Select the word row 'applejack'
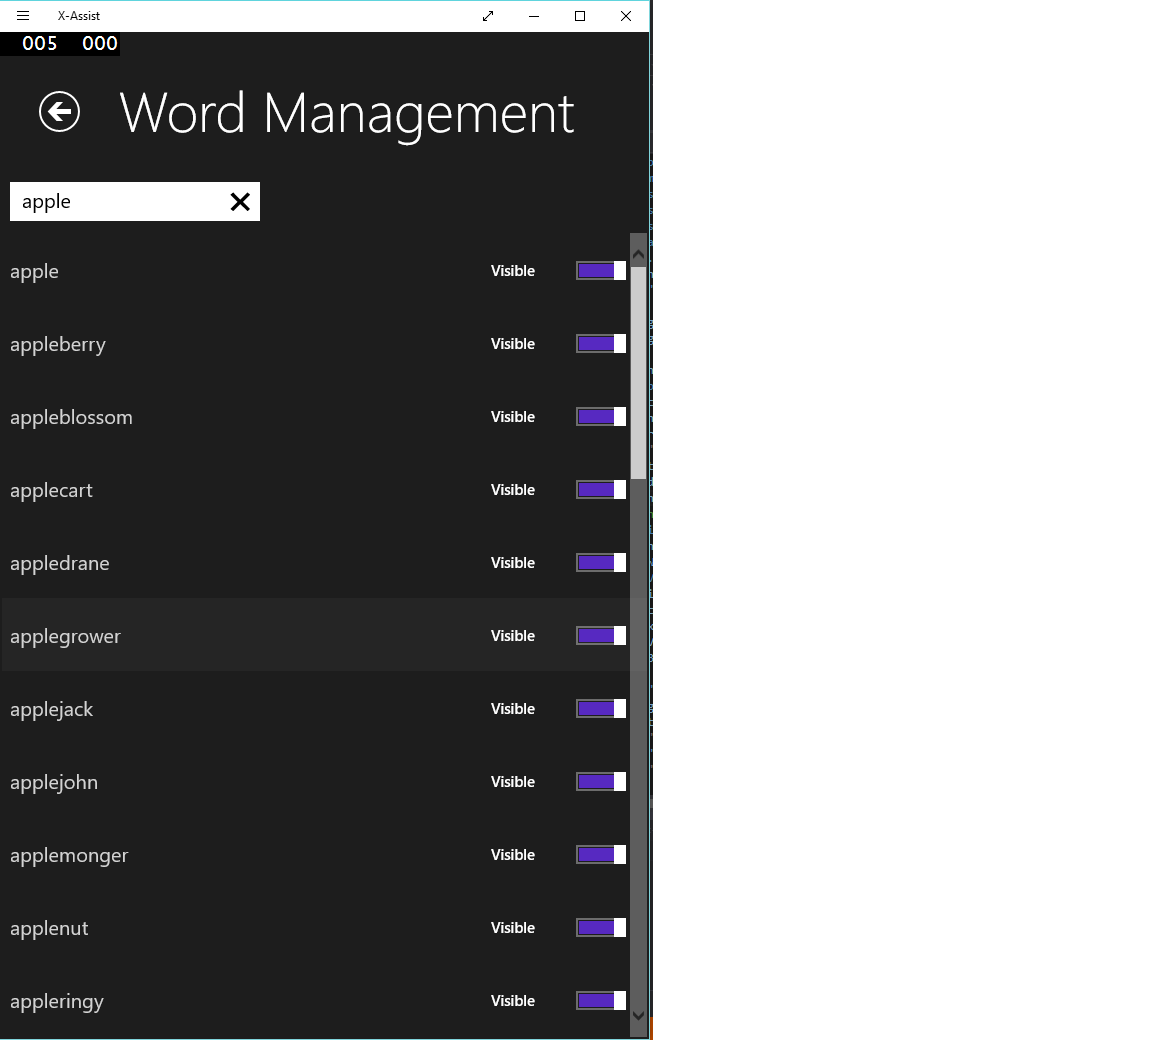1152x1040 pixels. (316, 709)
